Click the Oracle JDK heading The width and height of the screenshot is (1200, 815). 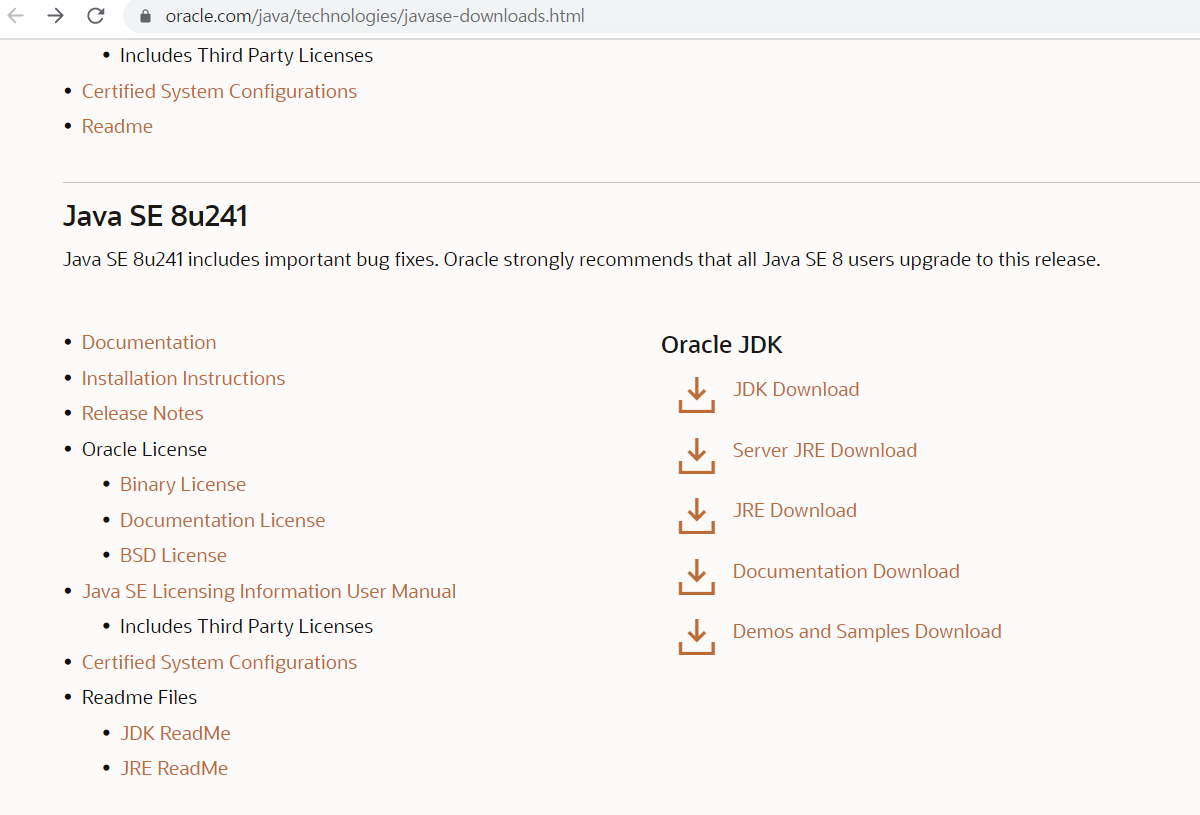pos(722,345)
